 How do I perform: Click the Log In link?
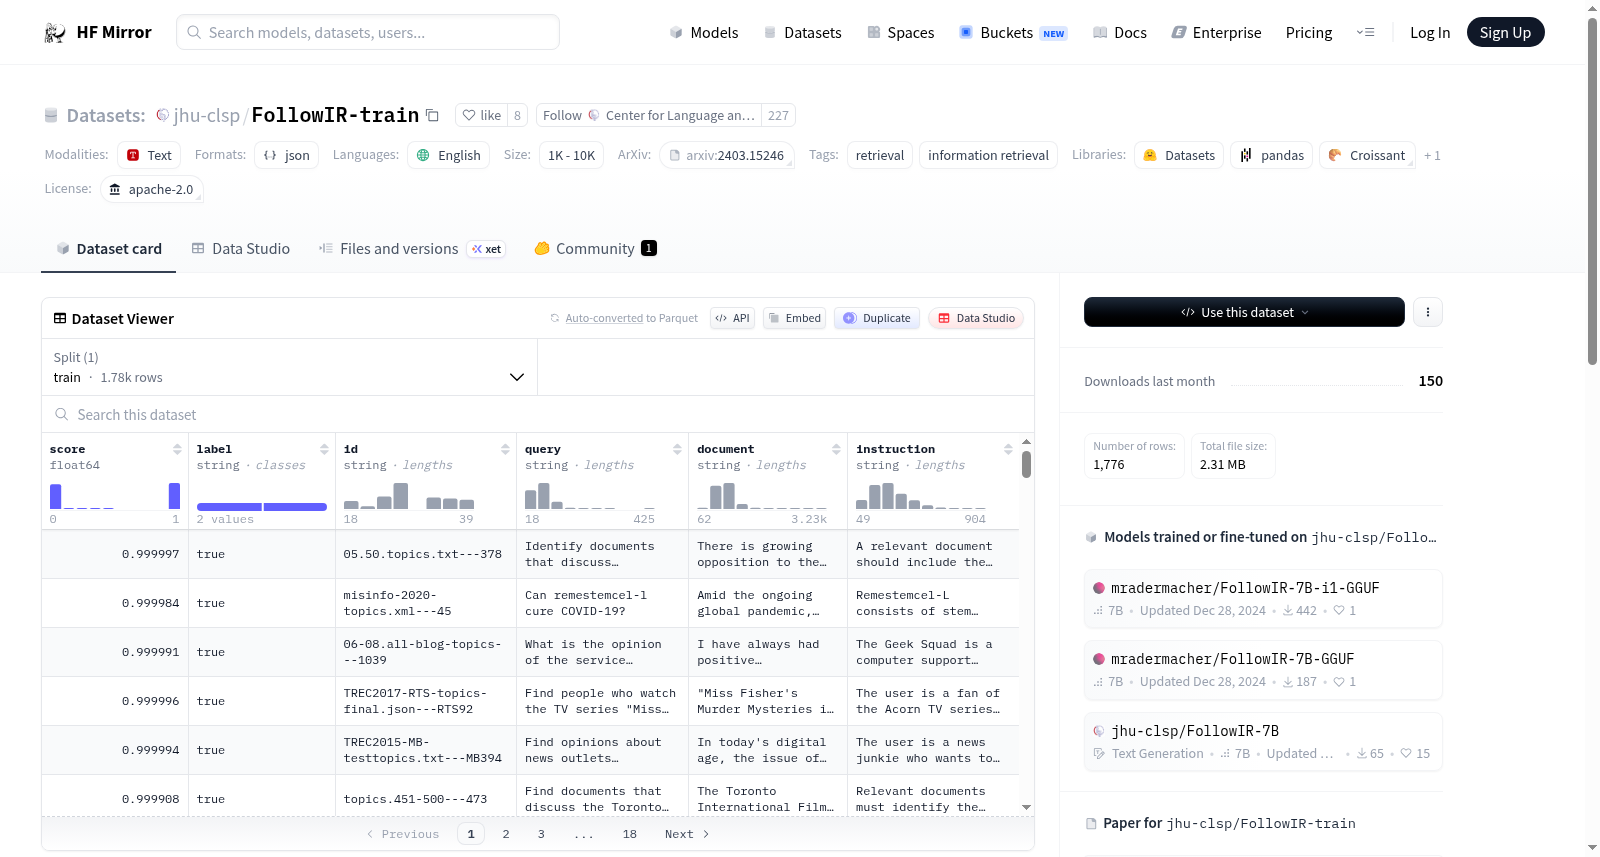tap(1430, 33)
